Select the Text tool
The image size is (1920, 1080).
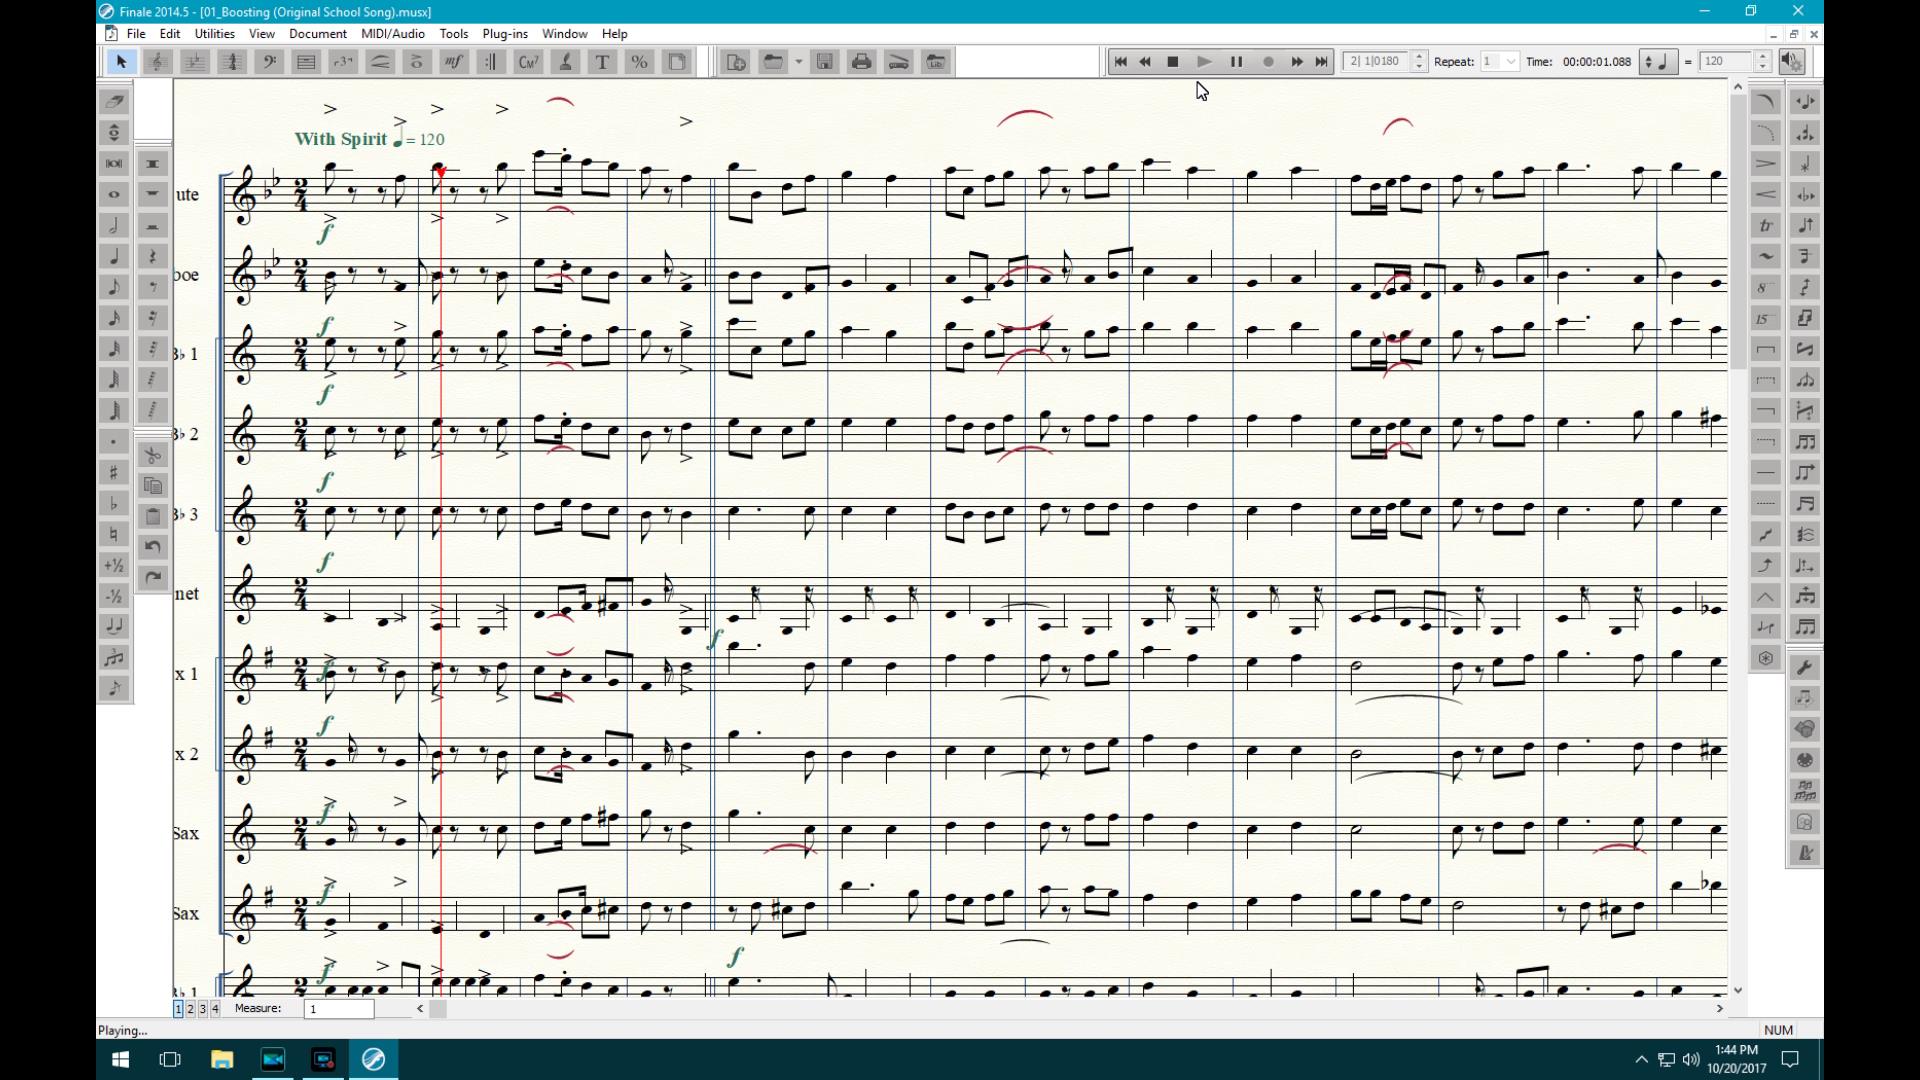pyautogui.click(x=602, y=62)
